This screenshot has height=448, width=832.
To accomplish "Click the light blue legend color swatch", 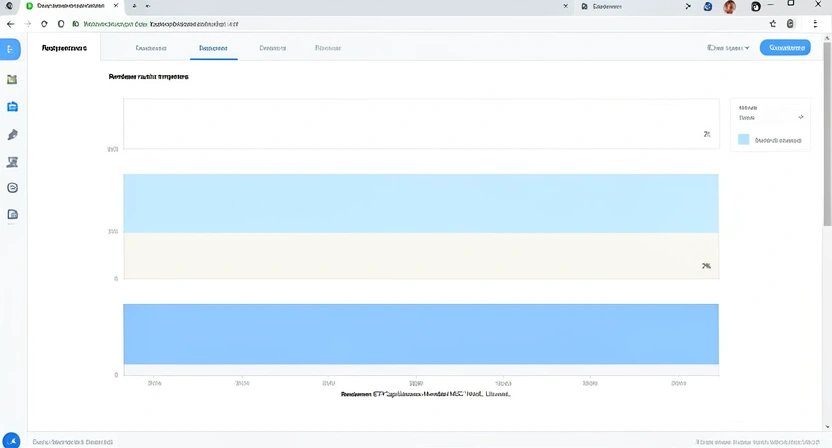I will [743, 140].
